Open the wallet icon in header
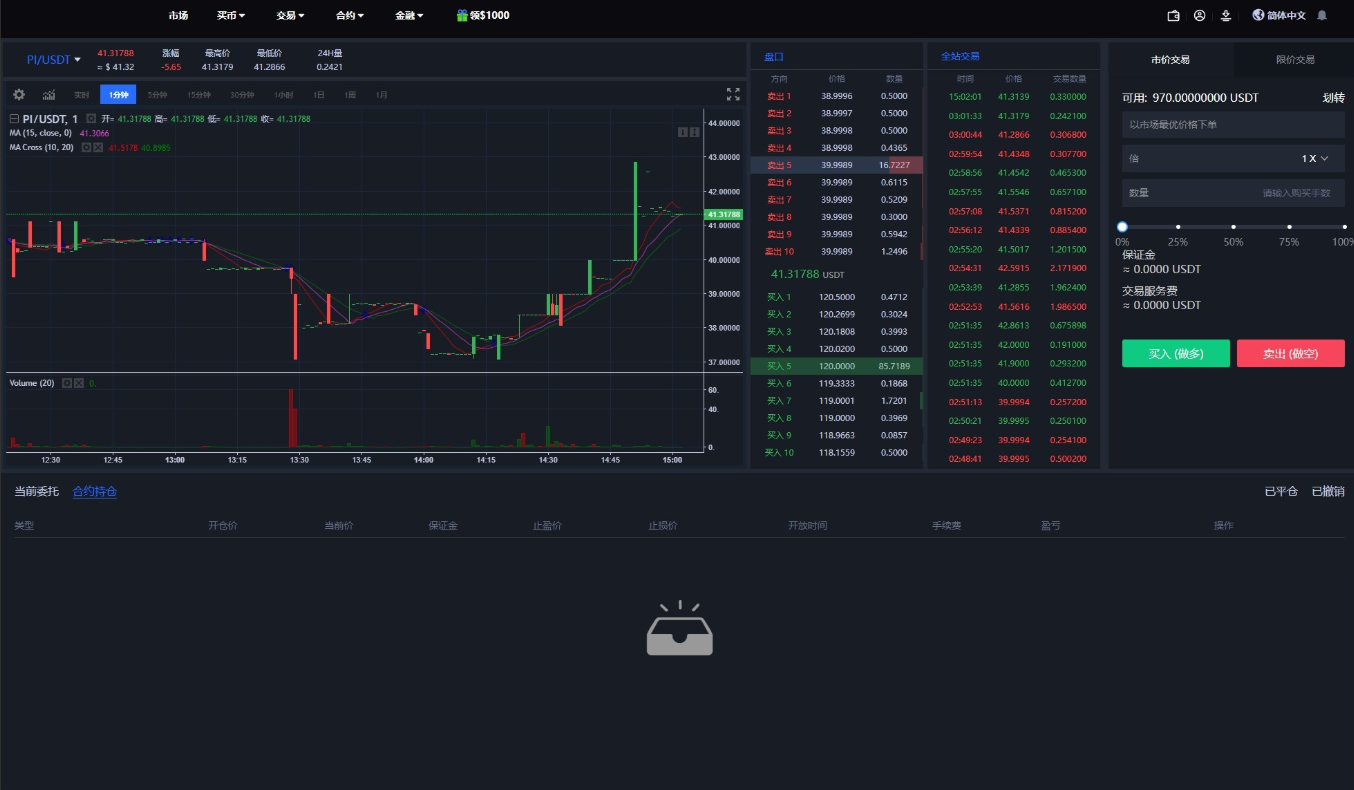Viewport: 1354px width, 790px height. click(x=1174, y=16)
